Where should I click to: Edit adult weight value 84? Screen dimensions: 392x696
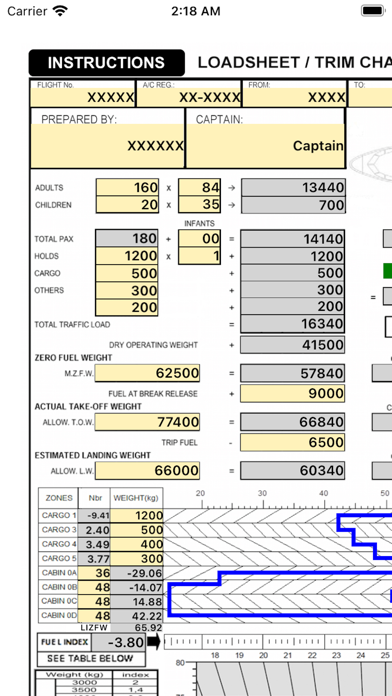point(199,187)
